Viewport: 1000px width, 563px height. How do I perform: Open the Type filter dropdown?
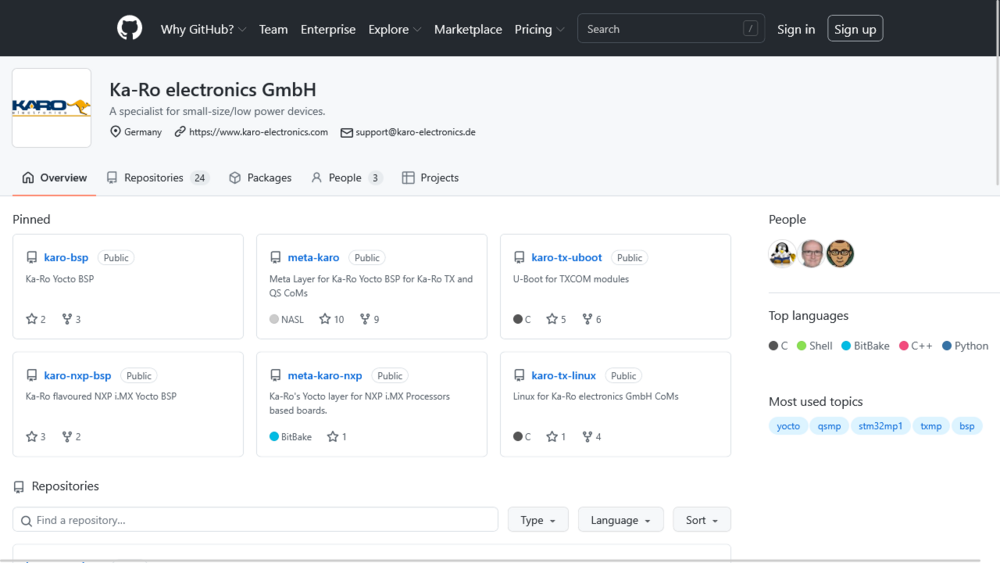coord(538,520)
